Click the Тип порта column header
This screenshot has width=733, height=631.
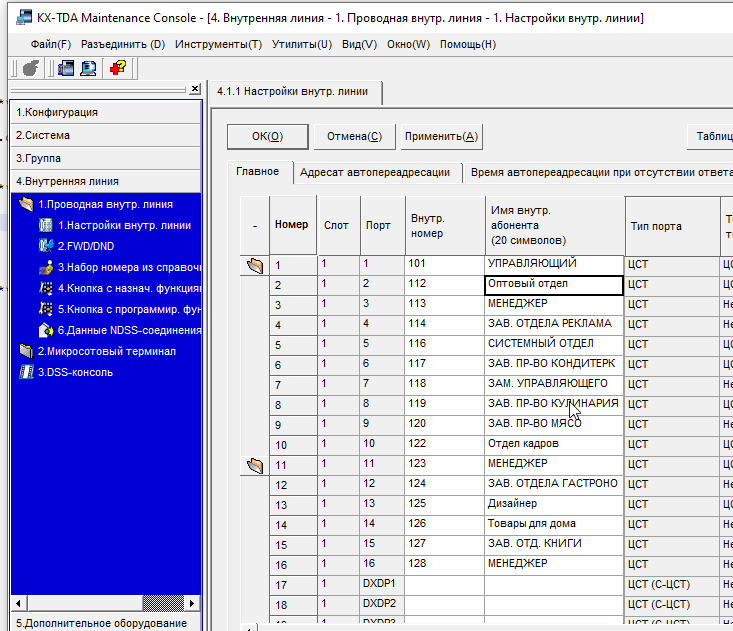[672, 226]
